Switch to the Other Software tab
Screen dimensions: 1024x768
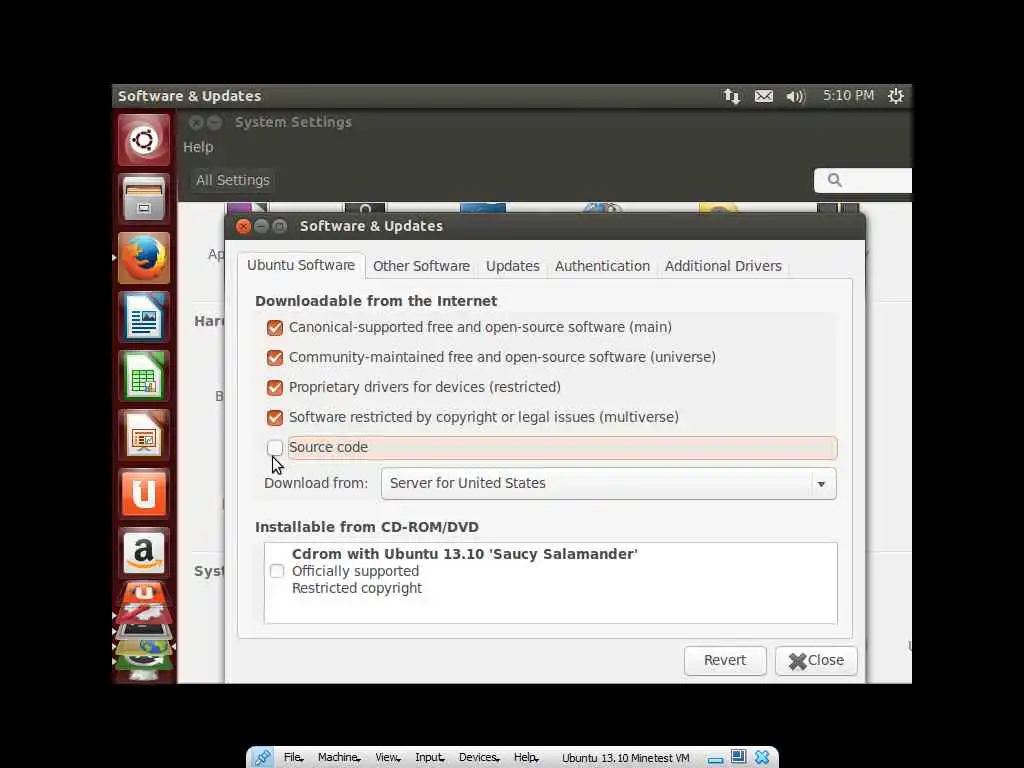click(x=421, y=266)
